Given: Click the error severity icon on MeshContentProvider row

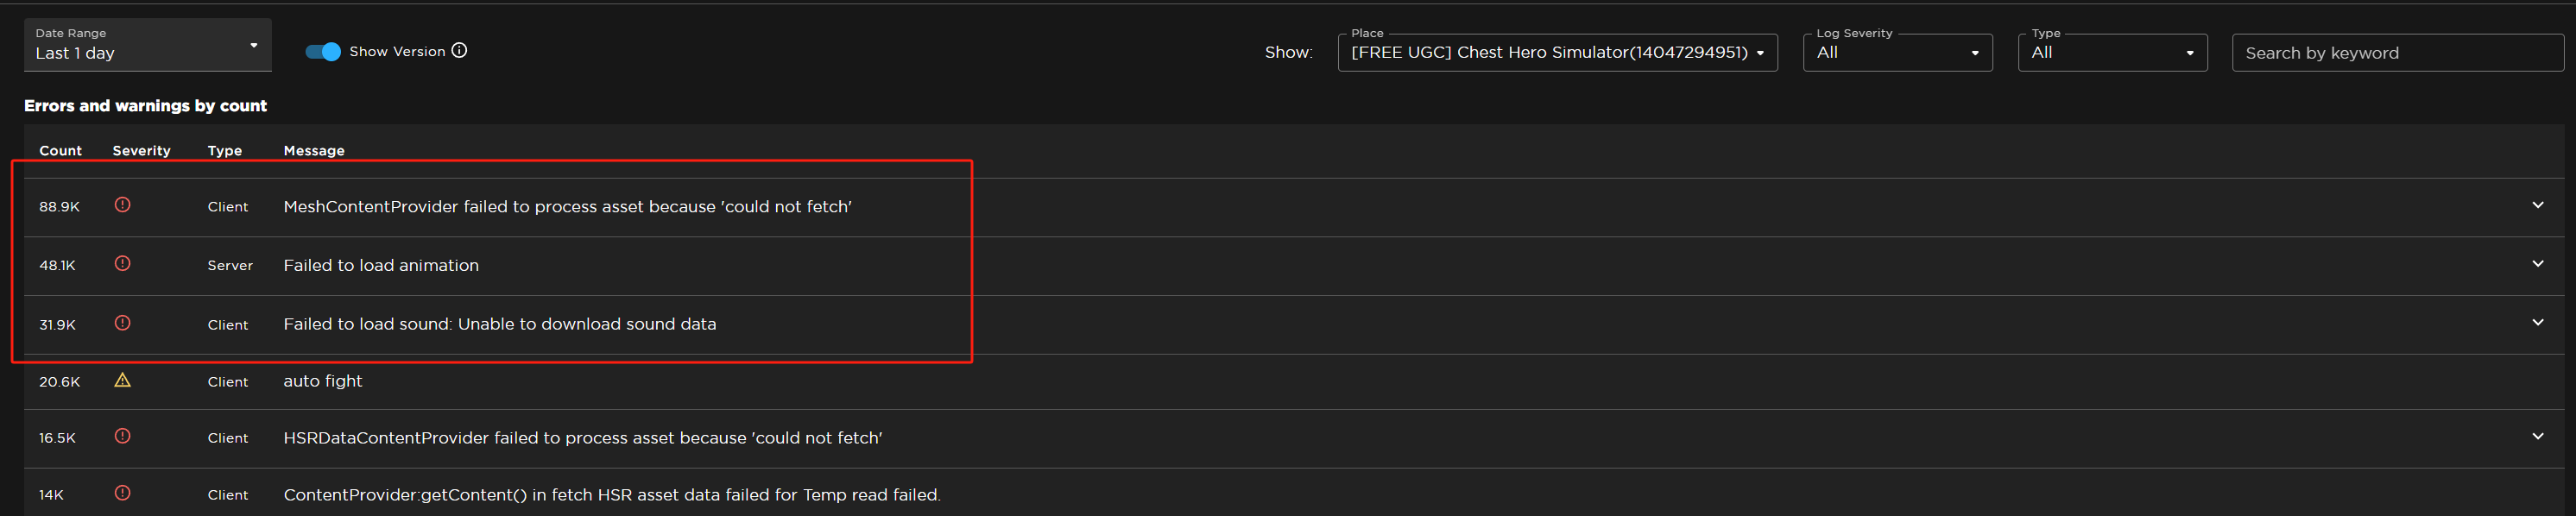Looking at the screenshot, I should coord(123,205).
